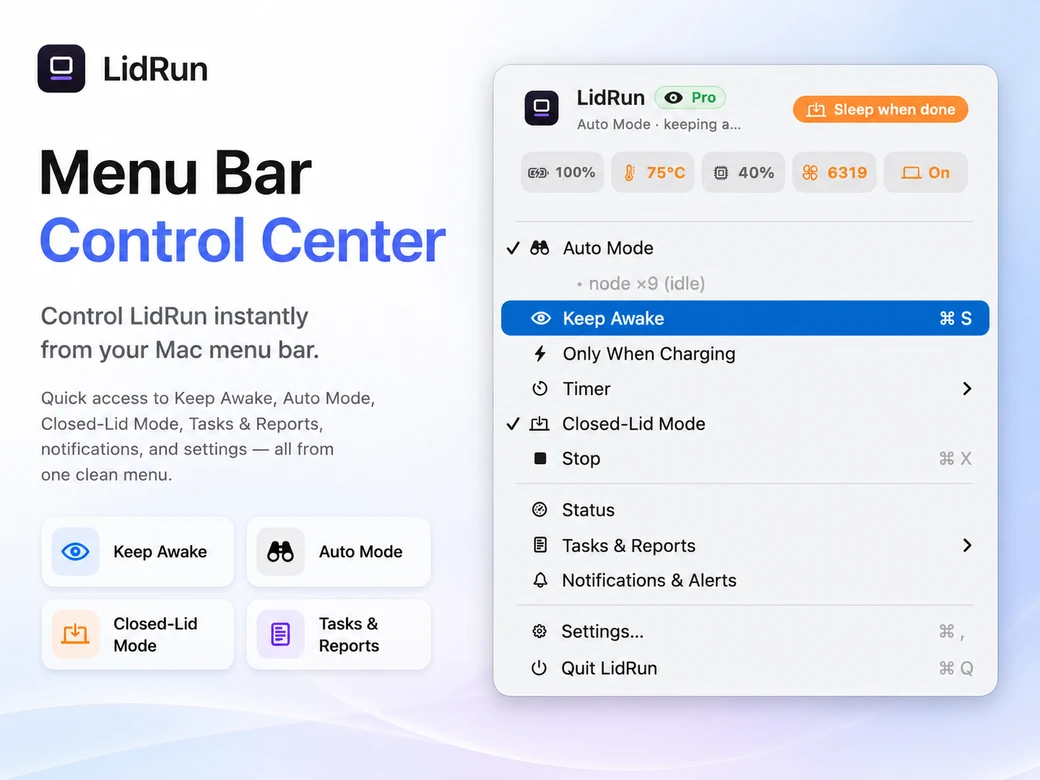Viewport: 1040px width, 780px height.
Task: Click the "Quick access to Keep Awake" paragraph
Action: click(x=208, y=436)
